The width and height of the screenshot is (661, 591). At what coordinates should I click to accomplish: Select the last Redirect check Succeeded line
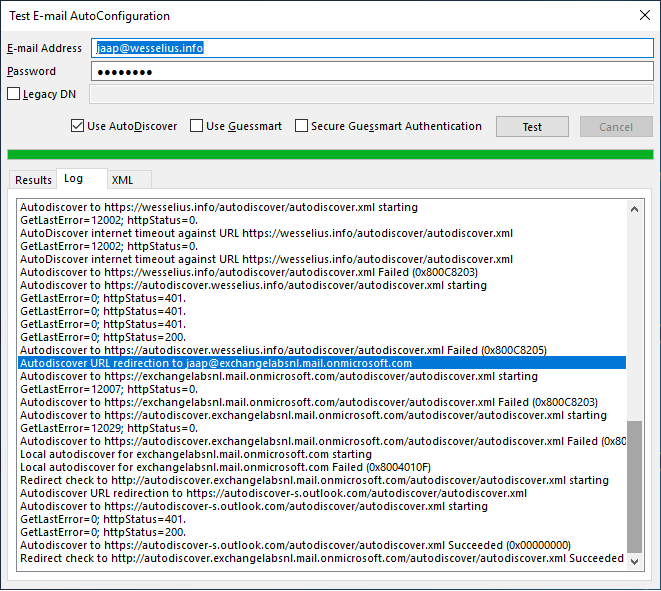tap(322, 558)
